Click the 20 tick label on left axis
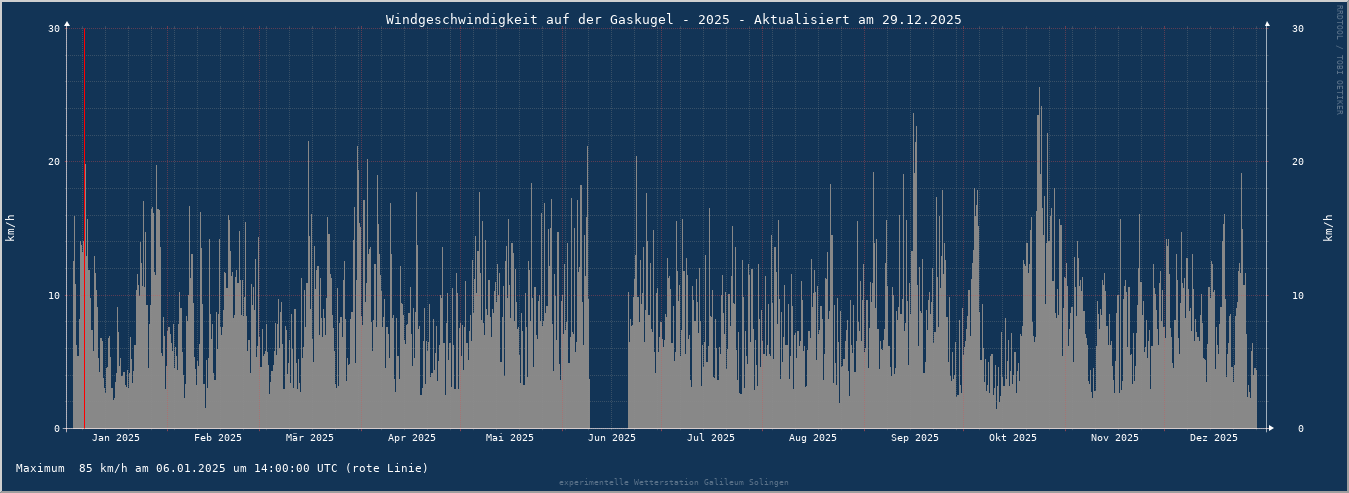The width and height of the screenshot is (1349, 493). pos(54,162)
